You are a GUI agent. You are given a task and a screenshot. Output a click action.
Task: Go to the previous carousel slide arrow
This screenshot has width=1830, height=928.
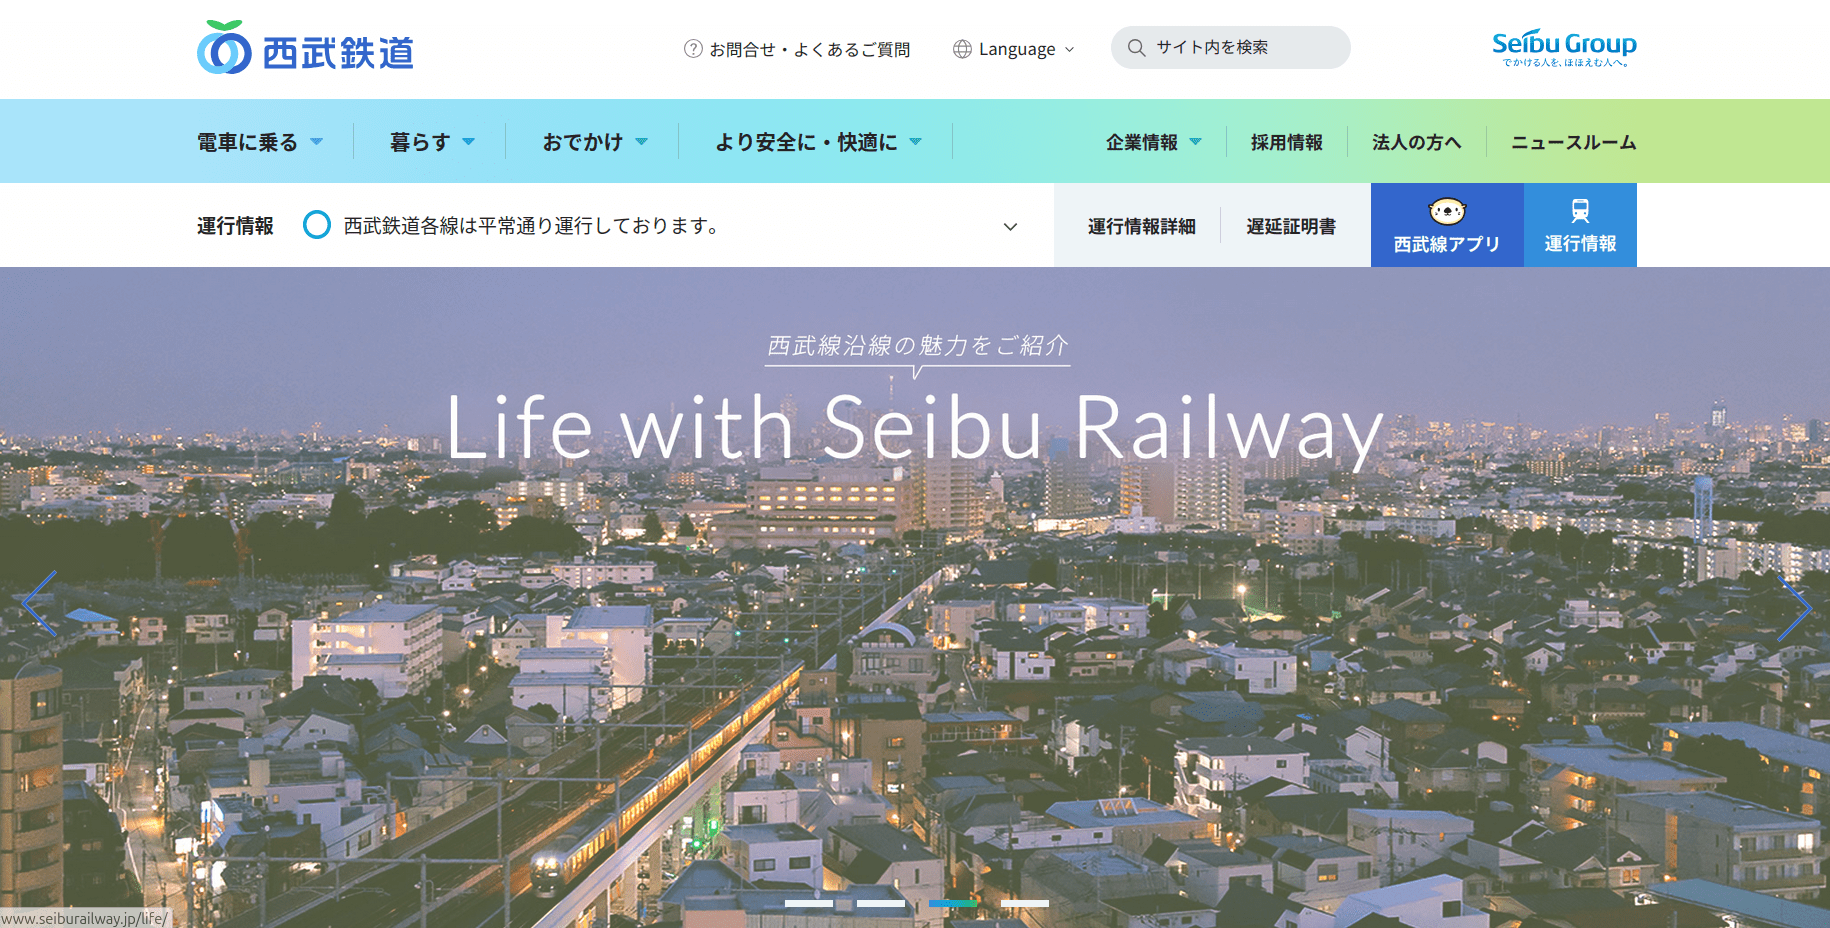tap(39, 604)
